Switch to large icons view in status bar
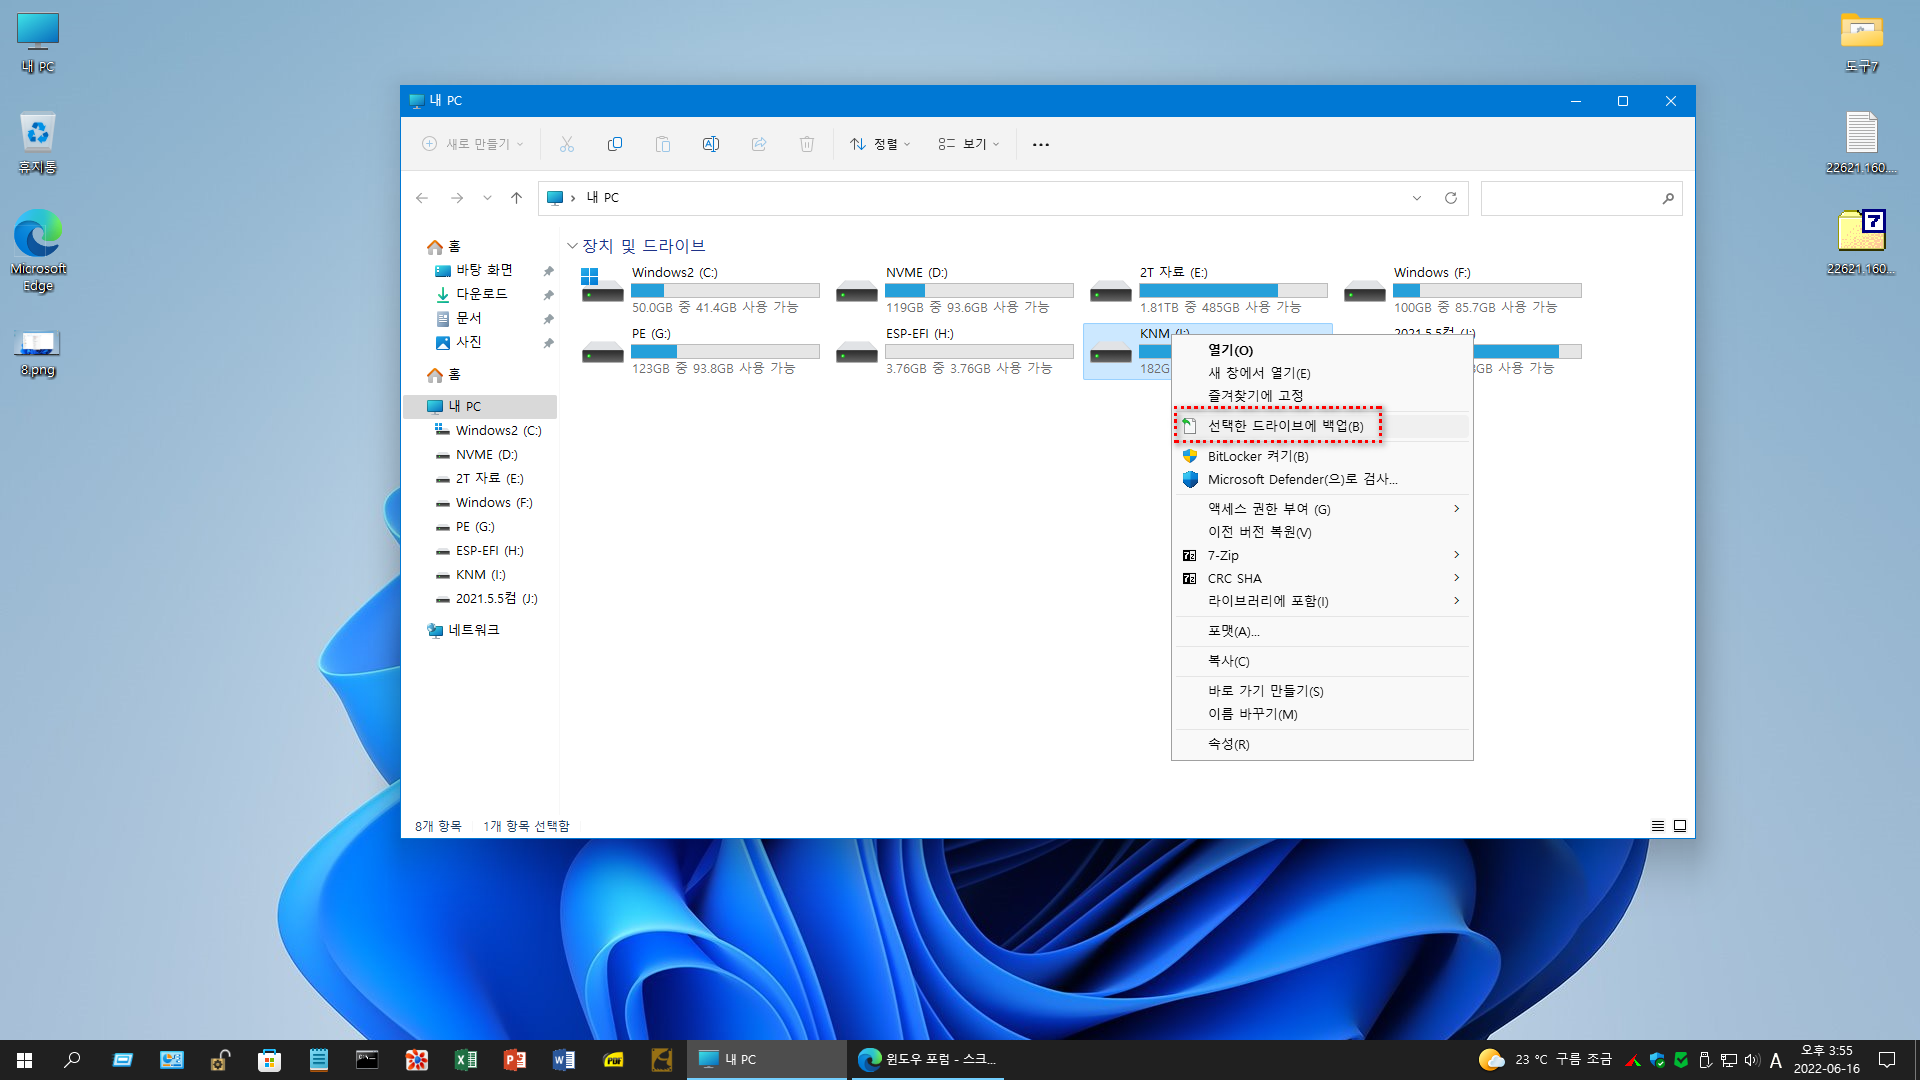1920x1080 pixels. pos(1680,826)
